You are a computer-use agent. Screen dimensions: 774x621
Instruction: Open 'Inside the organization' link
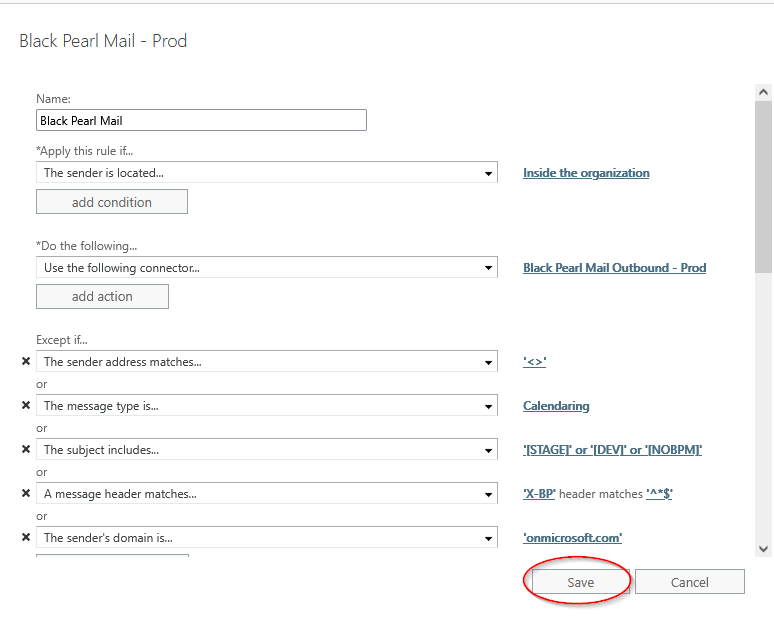click(x=586, y=173)
